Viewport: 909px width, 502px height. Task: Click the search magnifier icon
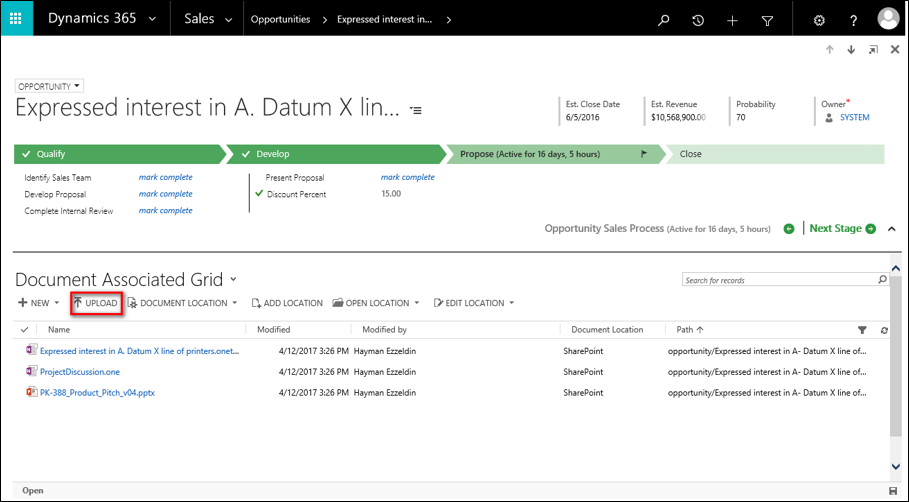click(663, 20)
